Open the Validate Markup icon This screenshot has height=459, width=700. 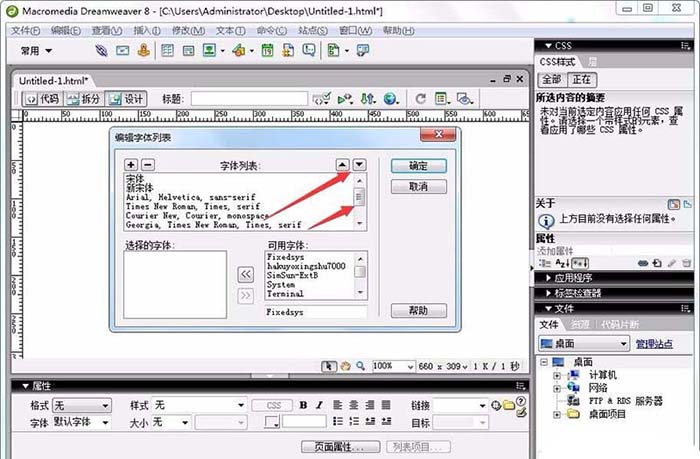(x=321, y=98)
